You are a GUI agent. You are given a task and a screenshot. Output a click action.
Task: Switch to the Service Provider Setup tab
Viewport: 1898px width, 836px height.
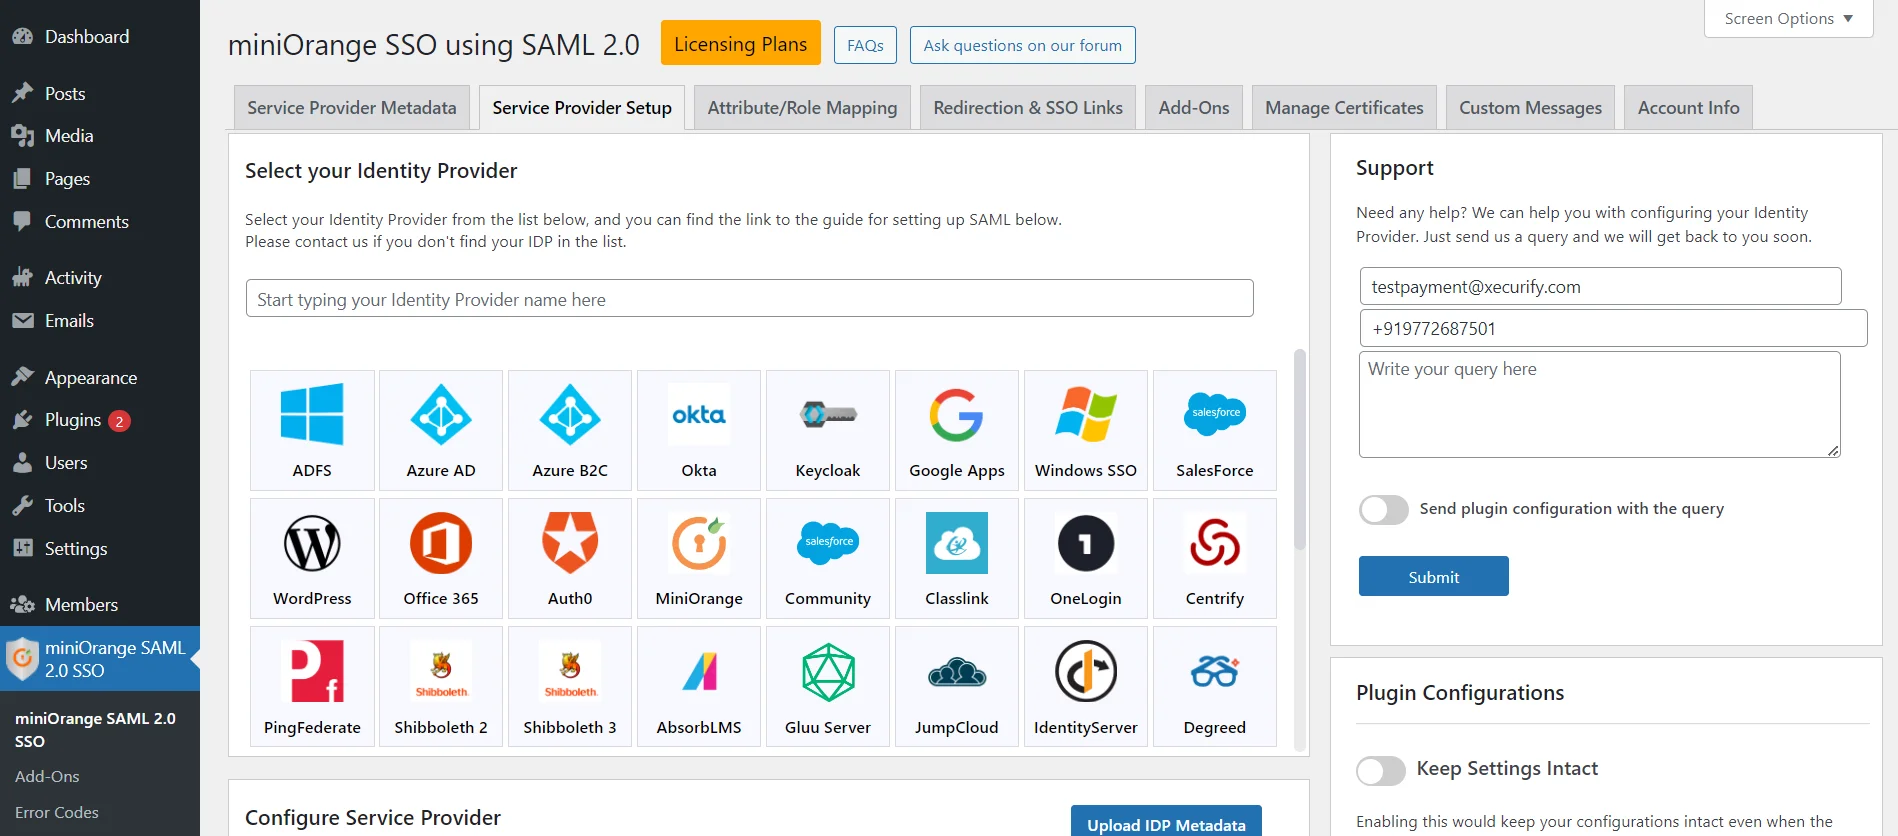coord(582,107)
